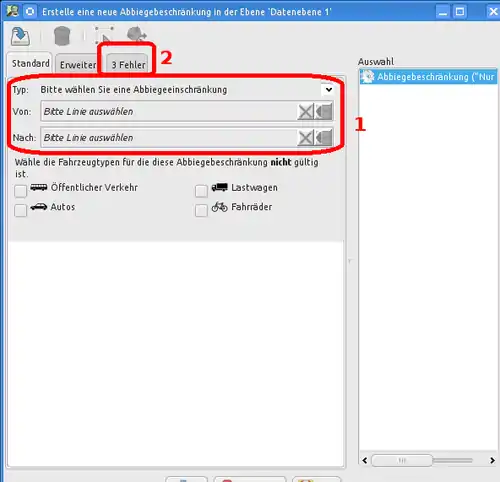The height and width of the screenshot is (482, 500).
Task: Set Von line from selection icon
Action: (324, 112)
